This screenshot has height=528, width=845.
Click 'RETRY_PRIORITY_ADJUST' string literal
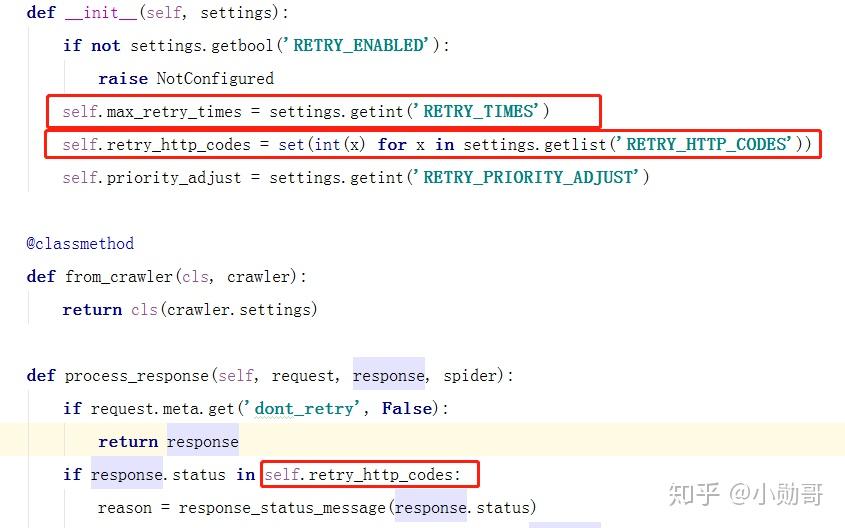click(530, 177)
